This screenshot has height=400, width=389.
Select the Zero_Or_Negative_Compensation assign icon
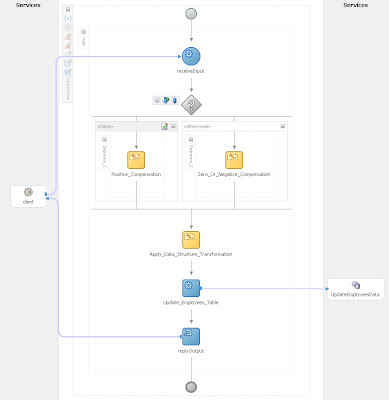[234, 160]
